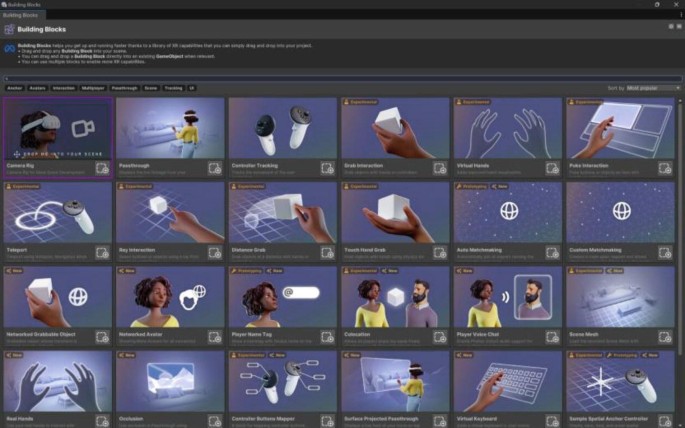
Task: Toggle the Passthrough filter tag
Action: coord(124,88)
